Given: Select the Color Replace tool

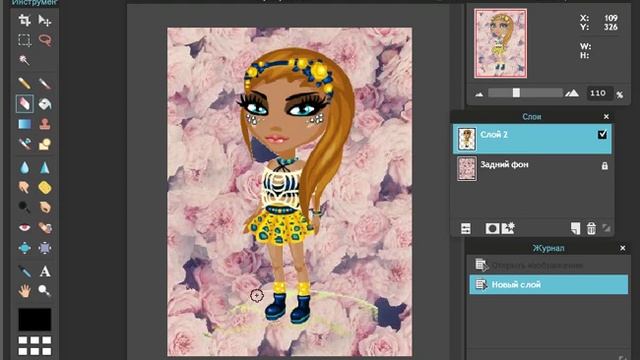Looking at the screenshot, I should 24,144.
